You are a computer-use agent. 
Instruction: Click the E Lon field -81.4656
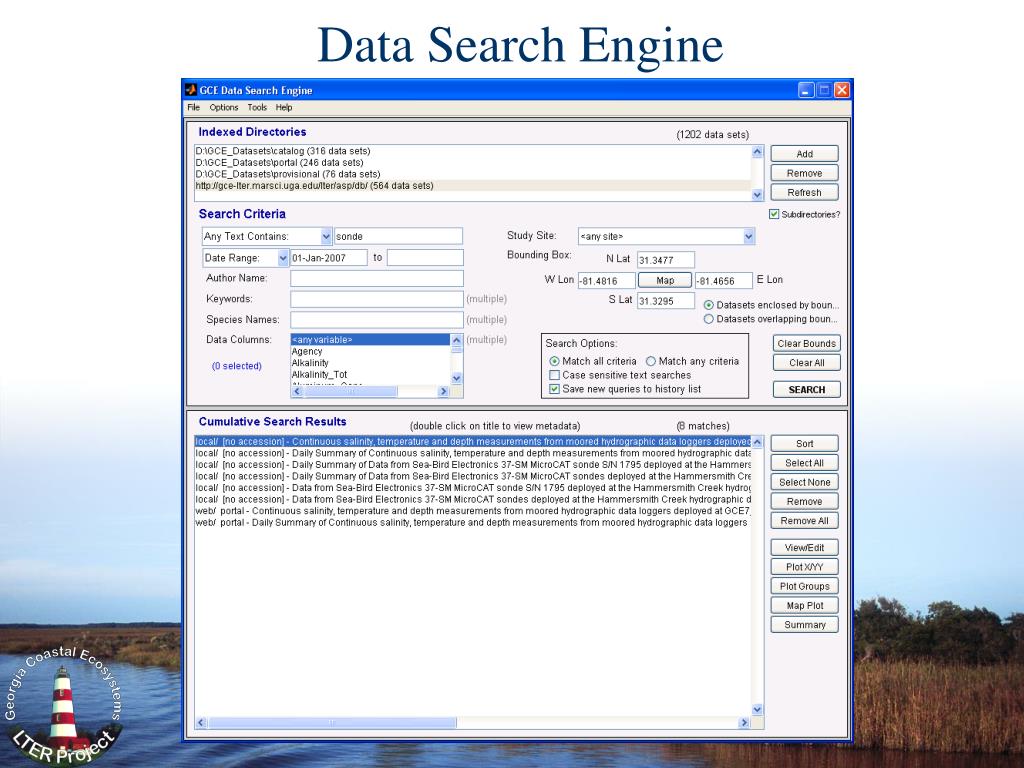[x=724, y=281]
